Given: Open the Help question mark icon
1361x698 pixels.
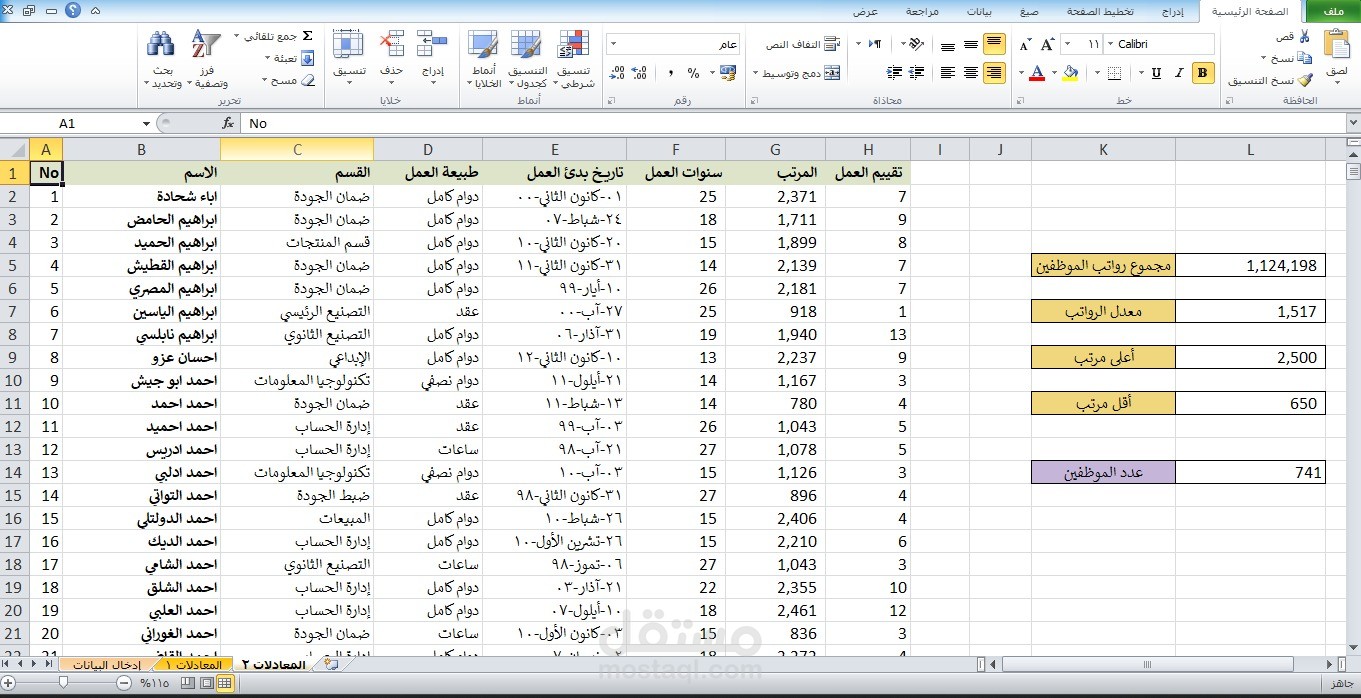Looking at the screenshot, I should [x=71, y=11].
